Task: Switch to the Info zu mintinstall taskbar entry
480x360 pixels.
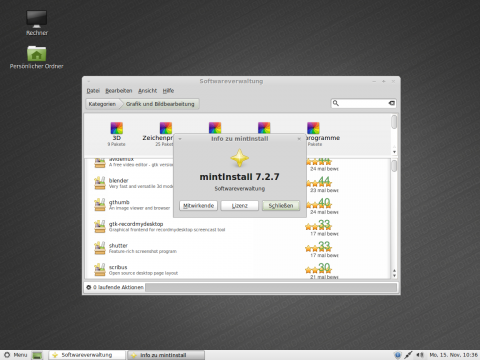Action: (x=166, y=355)
